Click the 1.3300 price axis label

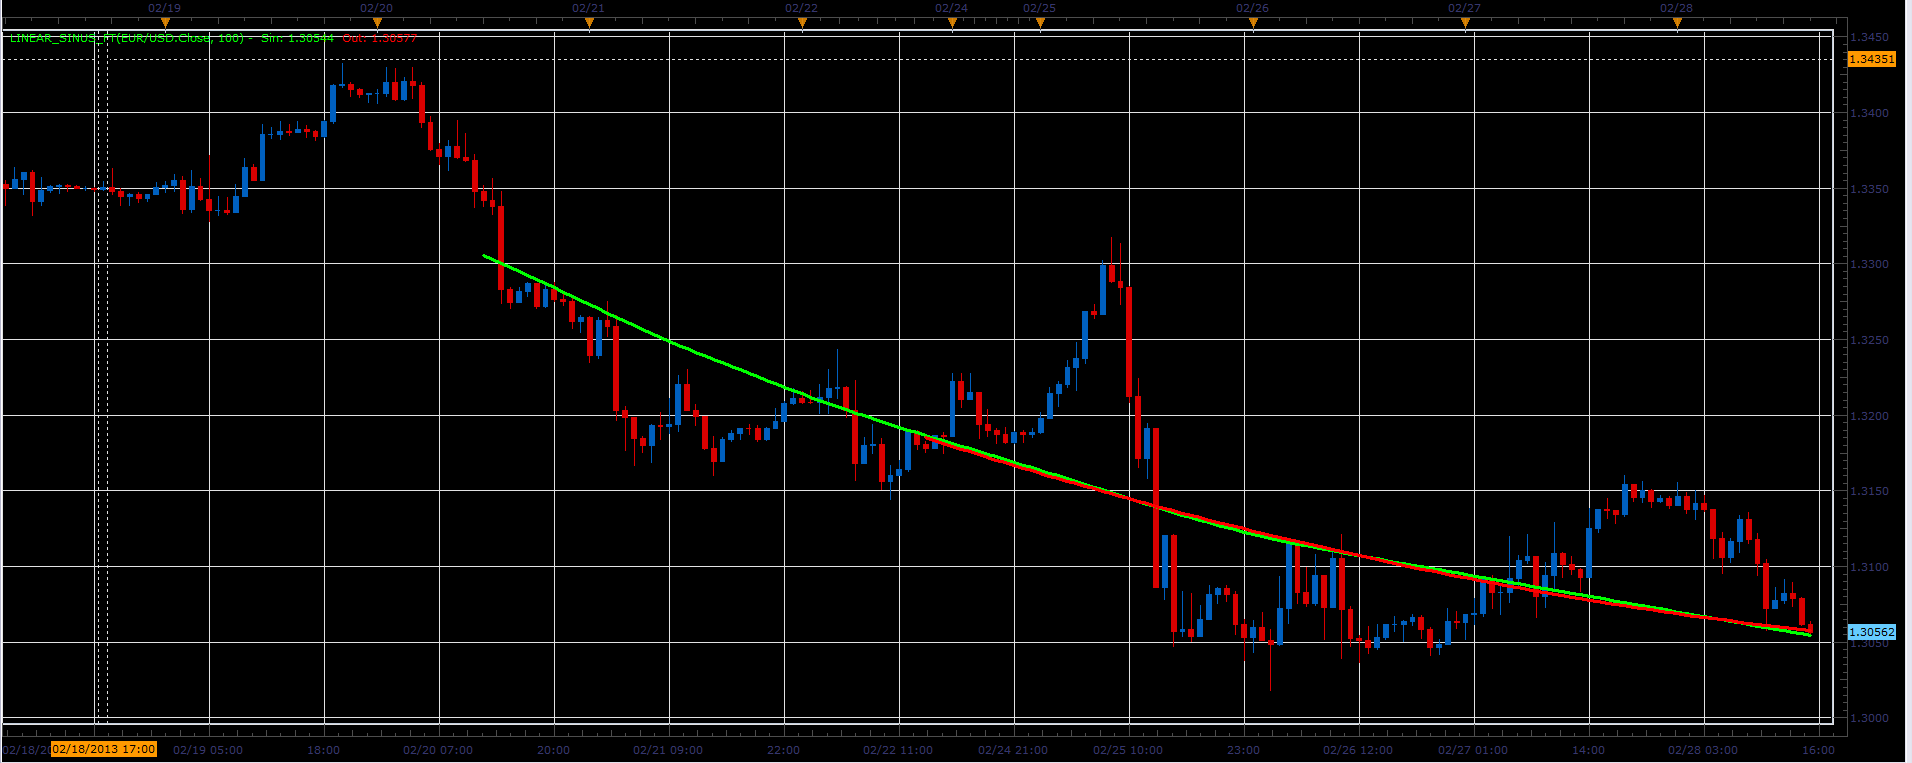coord(1869,264)
